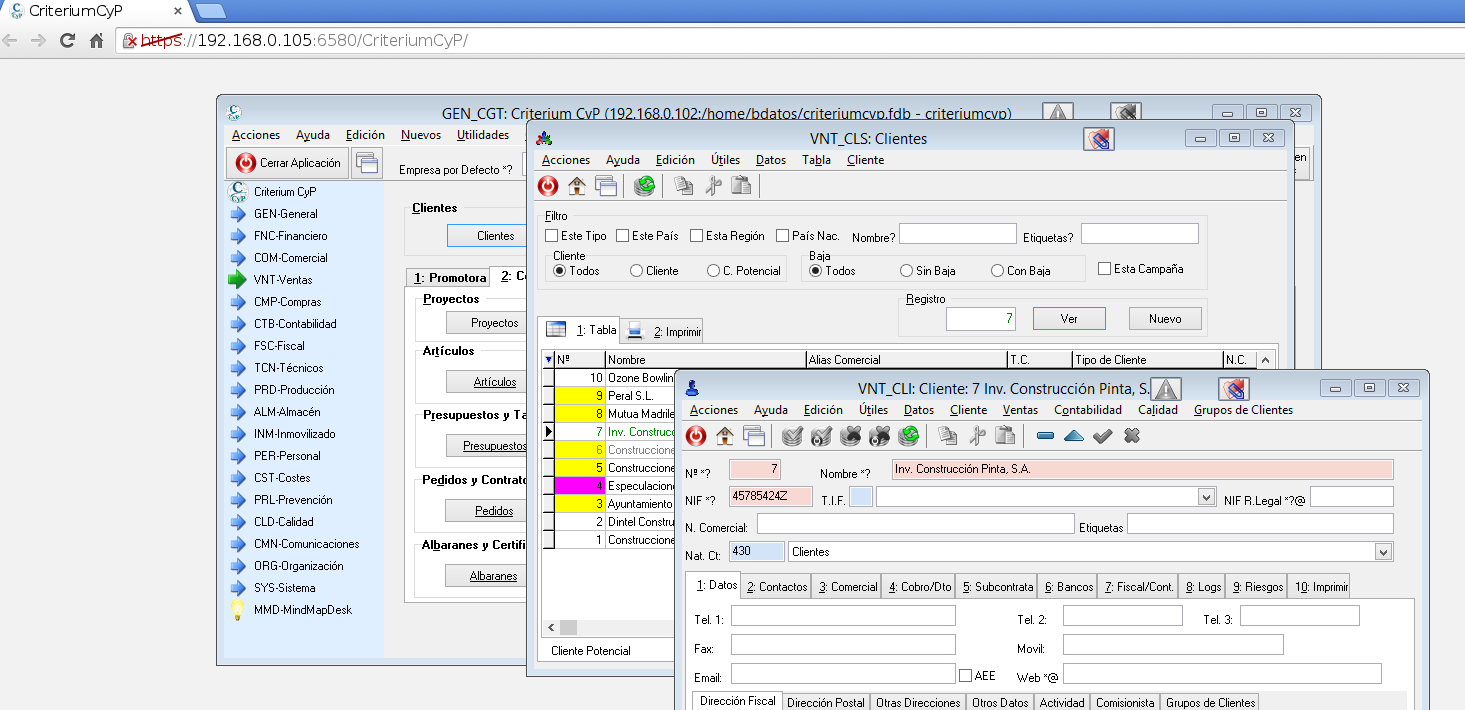Click paperclip attachment icon in VNT_CLI title bar

point(1234,389)
